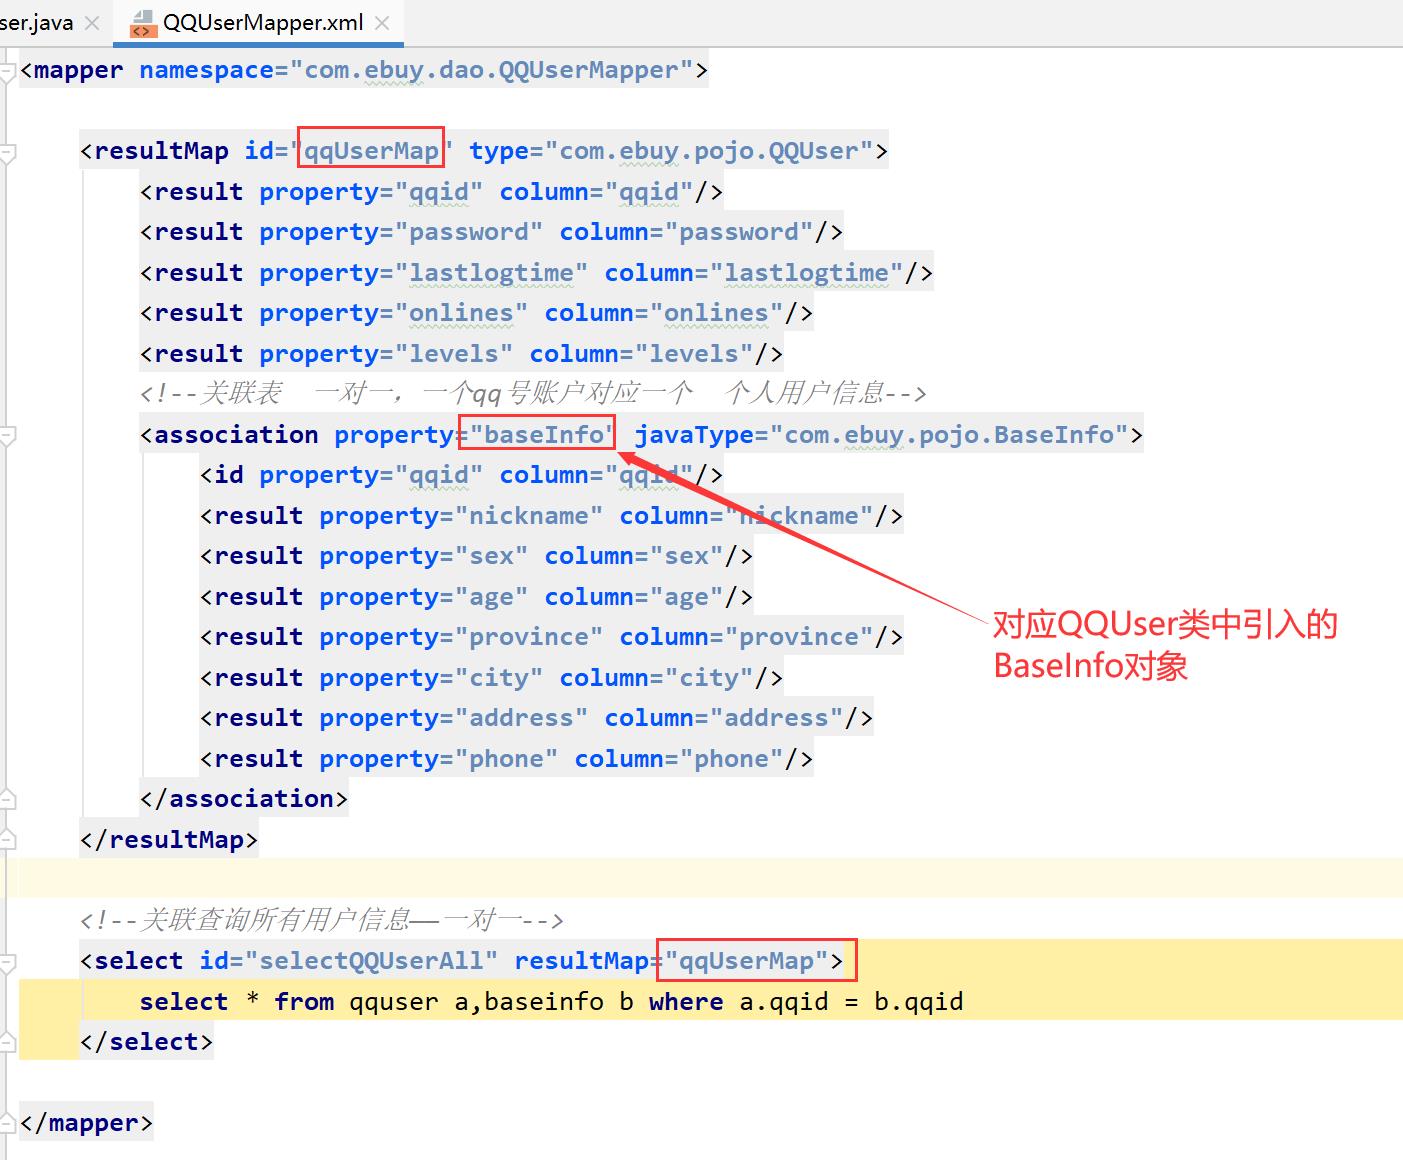The image size is (1403, 1160).
Task: Place cursor on the empty highlighted line below resultMap
Action: click(710, 877)
